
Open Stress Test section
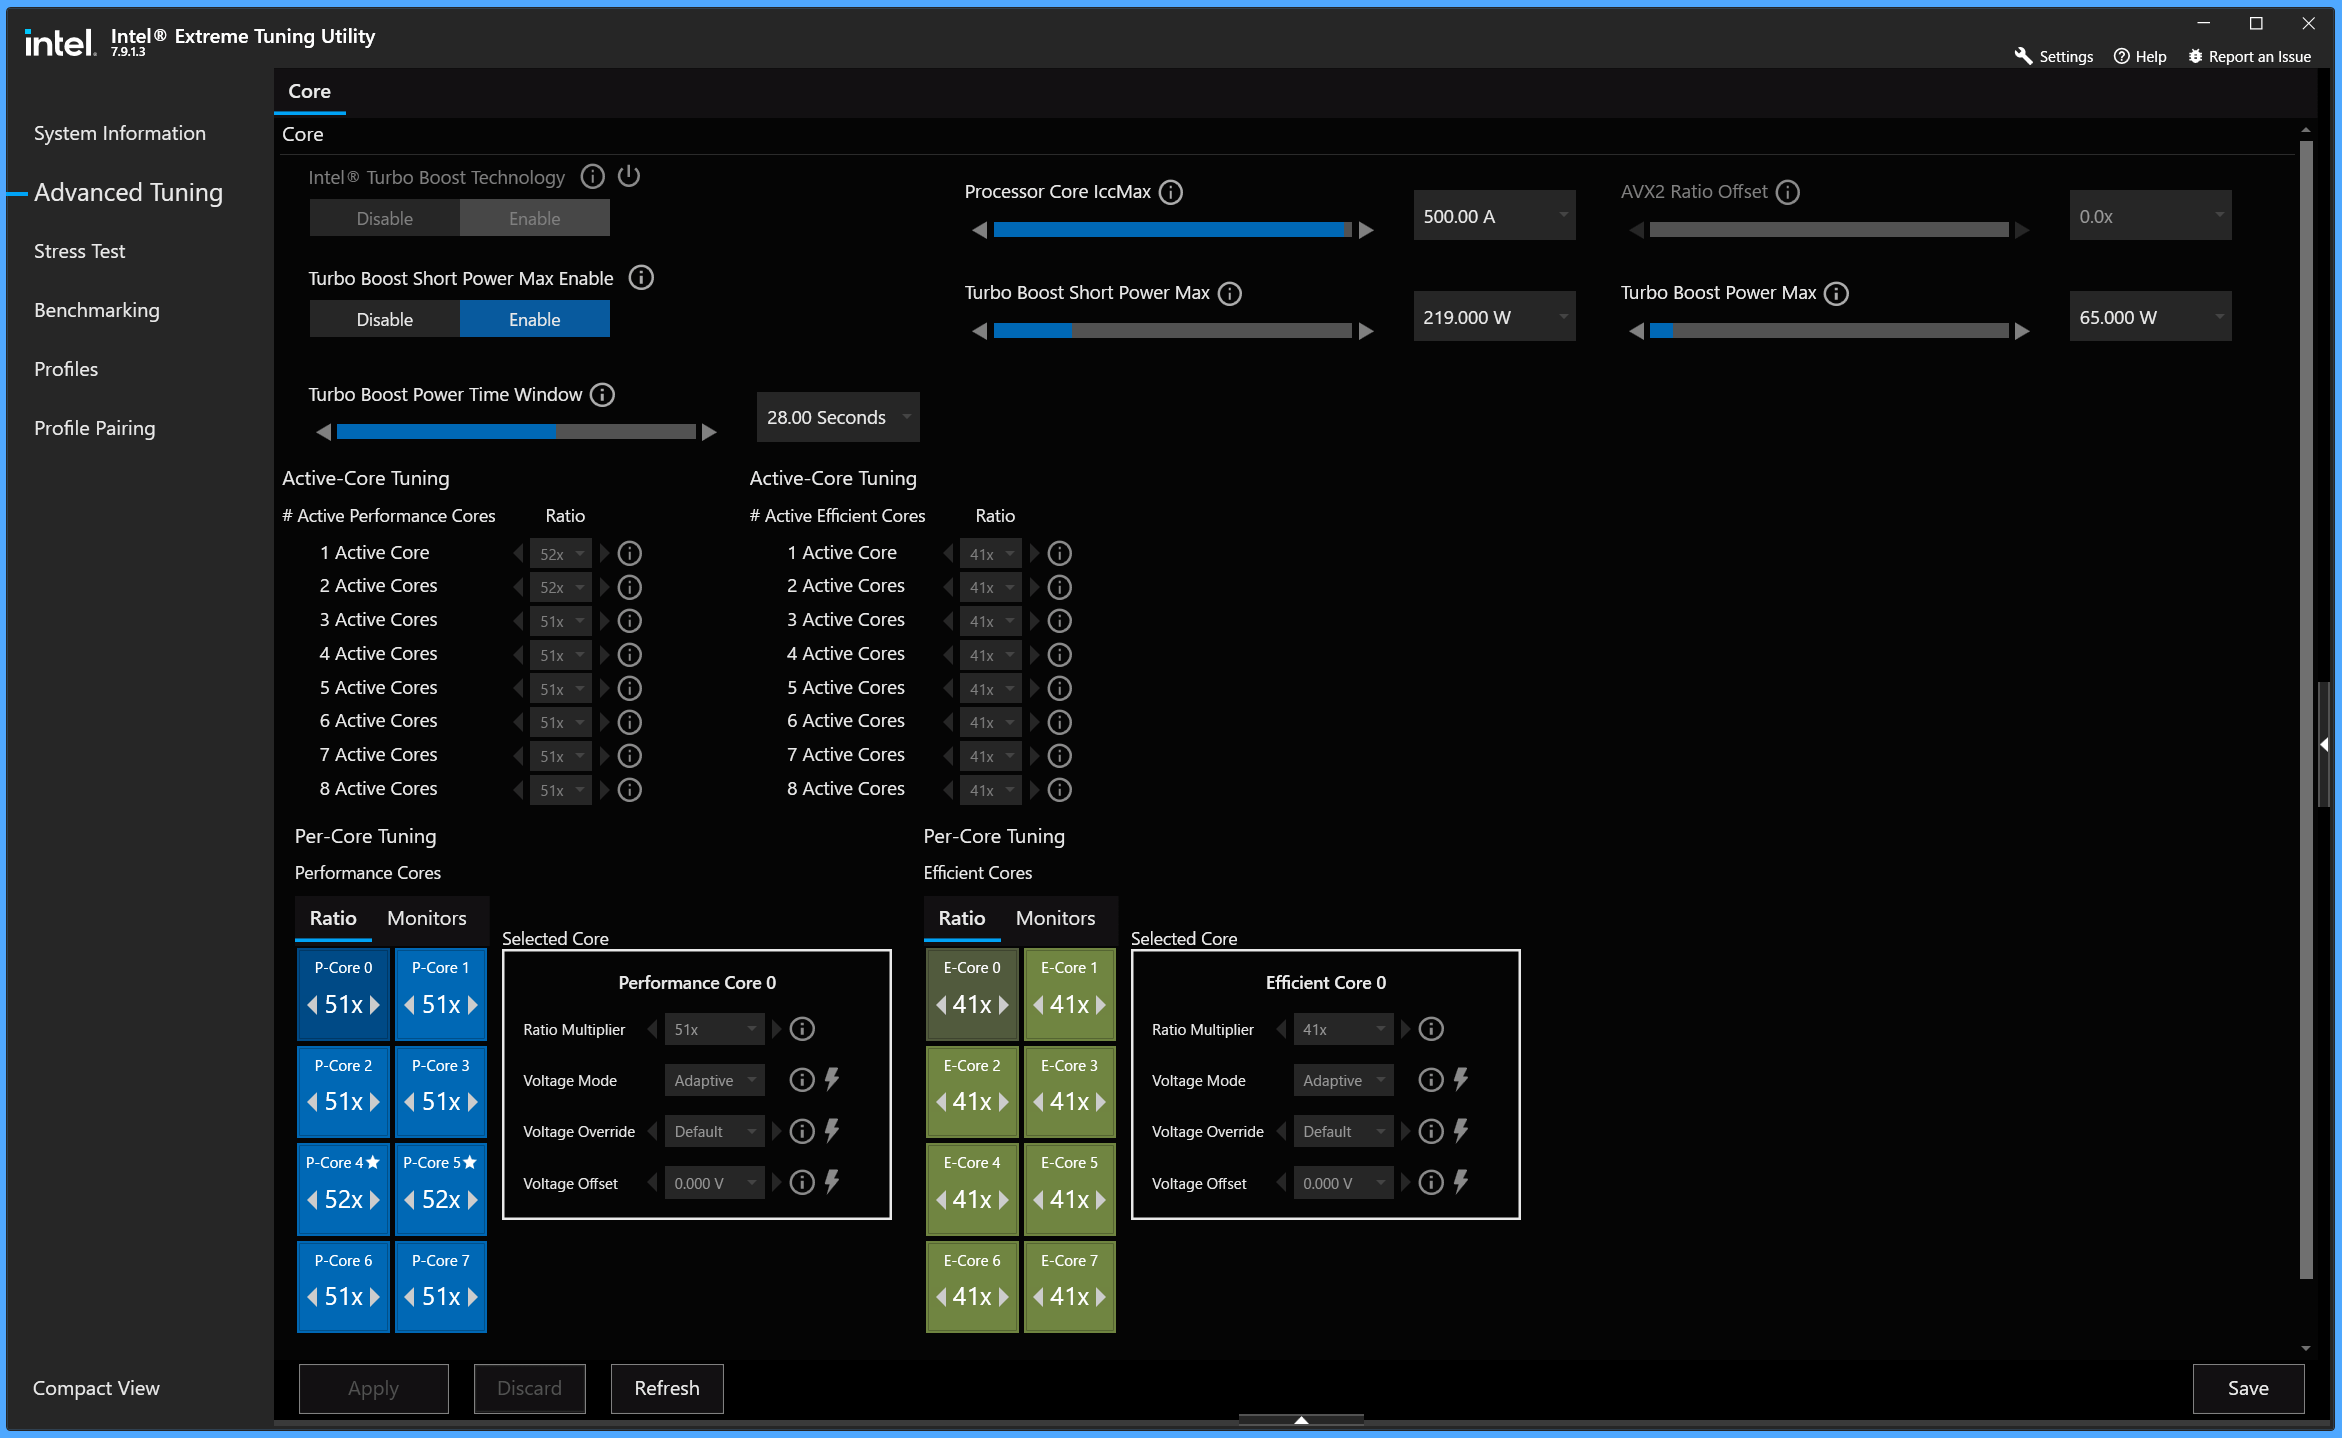[x=80, y=251]
